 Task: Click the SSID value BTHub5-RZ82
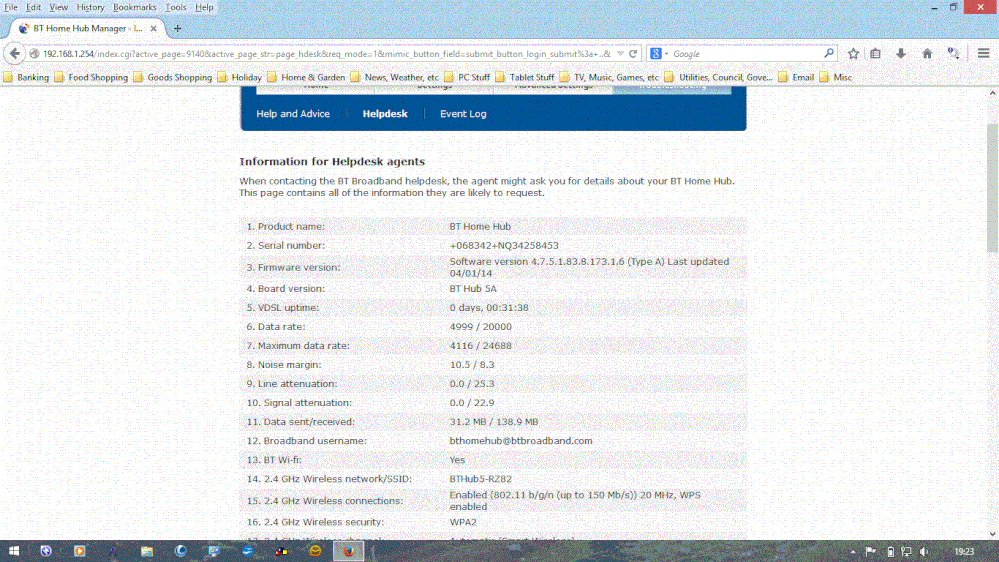click(480, 479)
